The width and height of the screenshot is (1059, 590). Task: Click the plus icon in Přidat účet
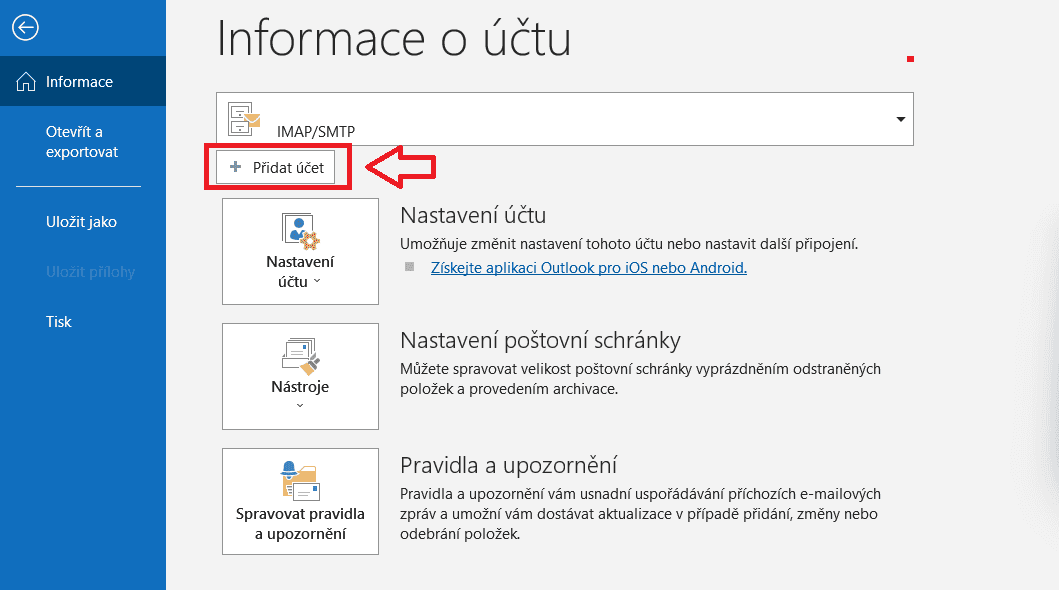point(235,167)
